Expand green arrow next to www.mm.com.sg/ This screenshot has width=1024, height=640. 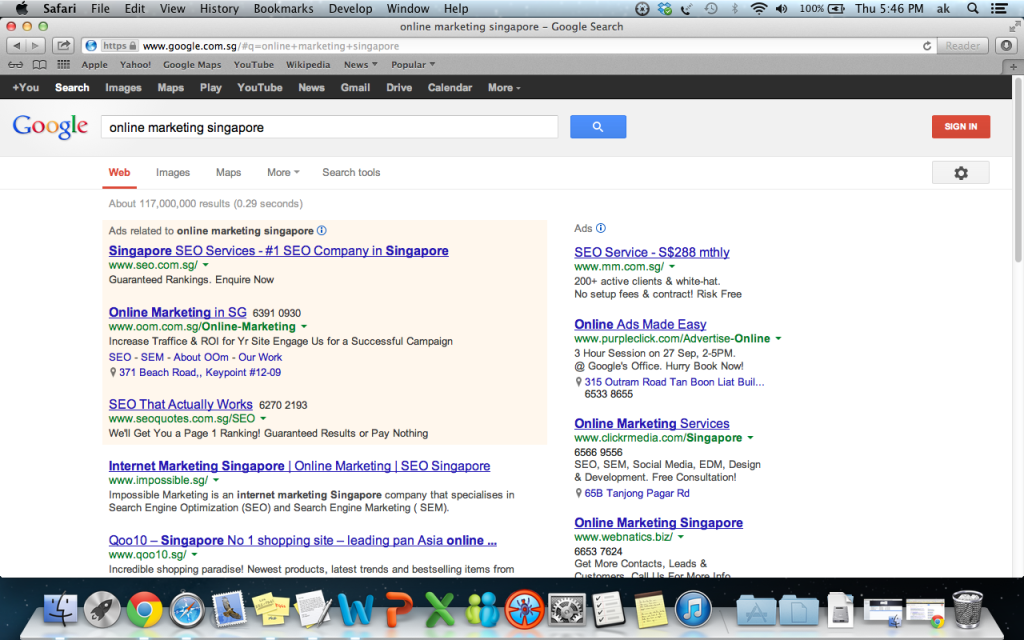672,266
